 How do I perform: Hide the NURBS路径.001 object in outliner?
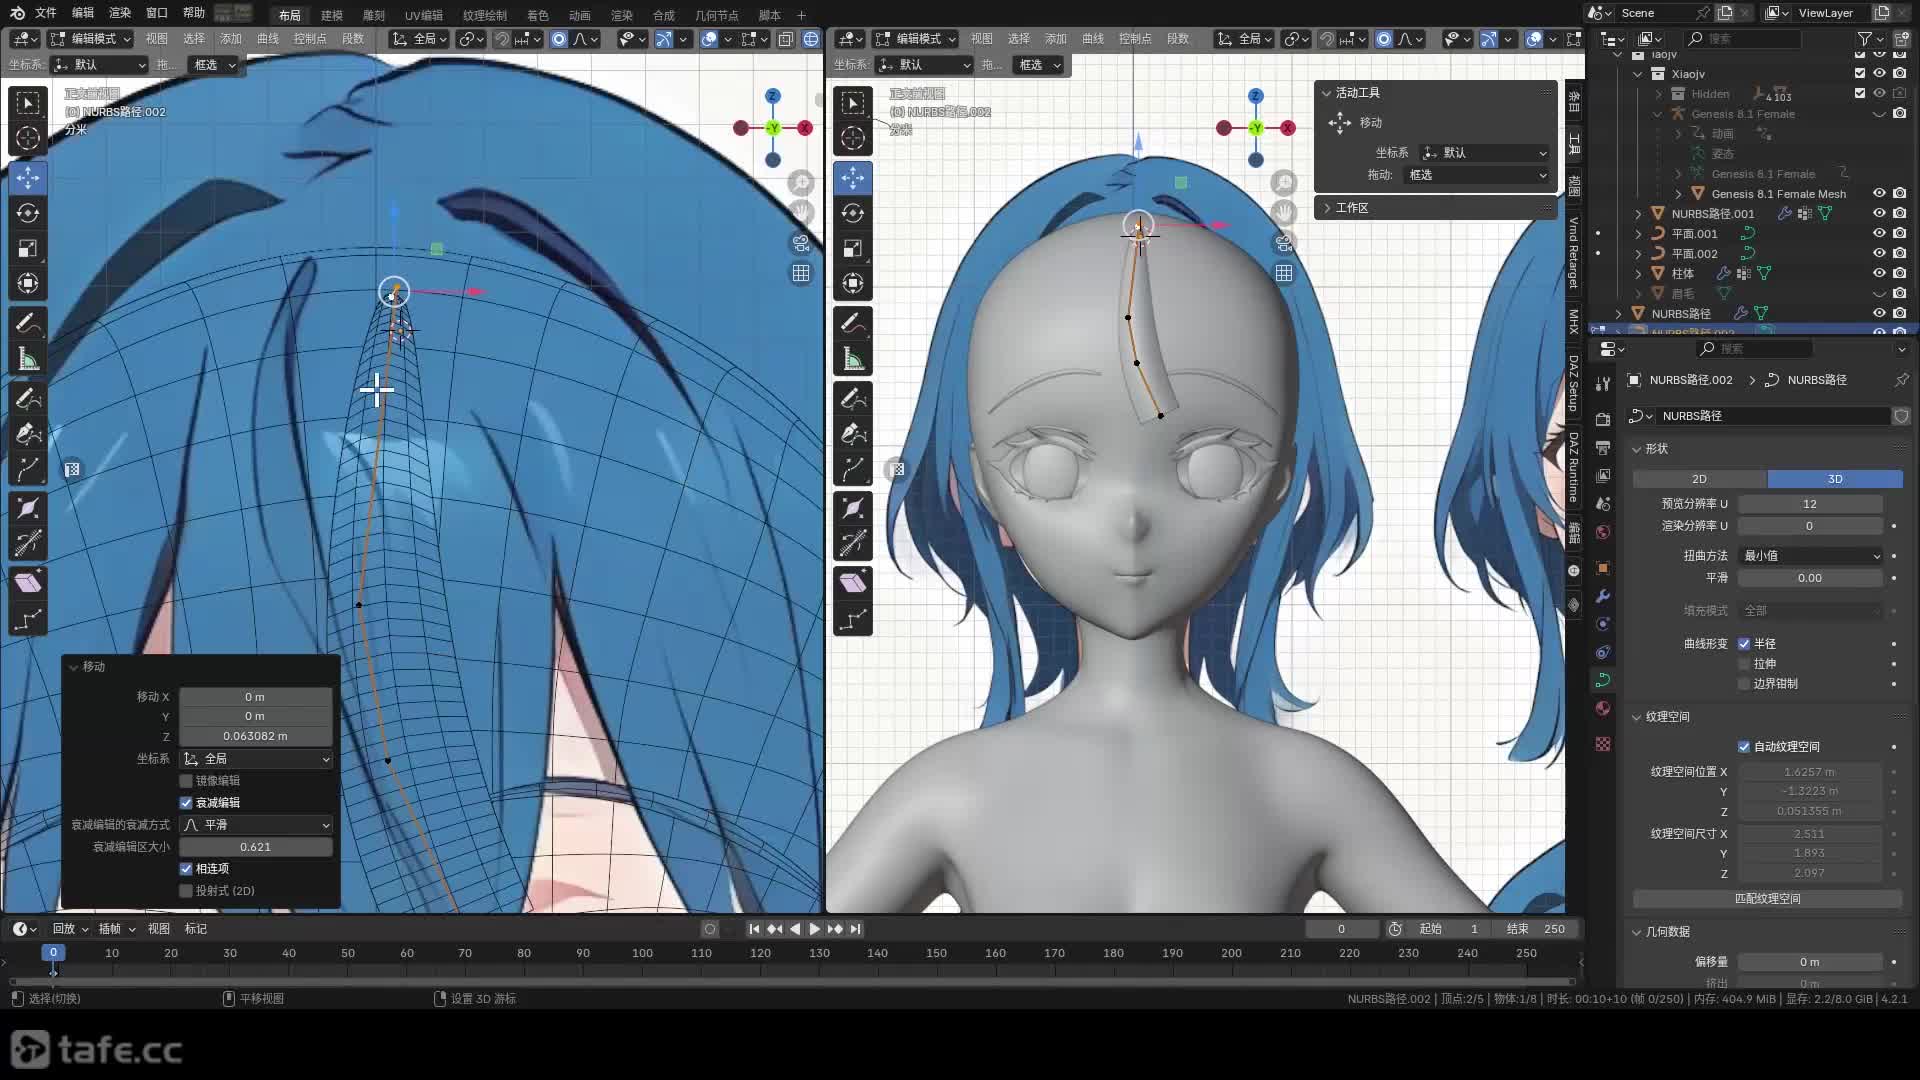pos(1879,213)
